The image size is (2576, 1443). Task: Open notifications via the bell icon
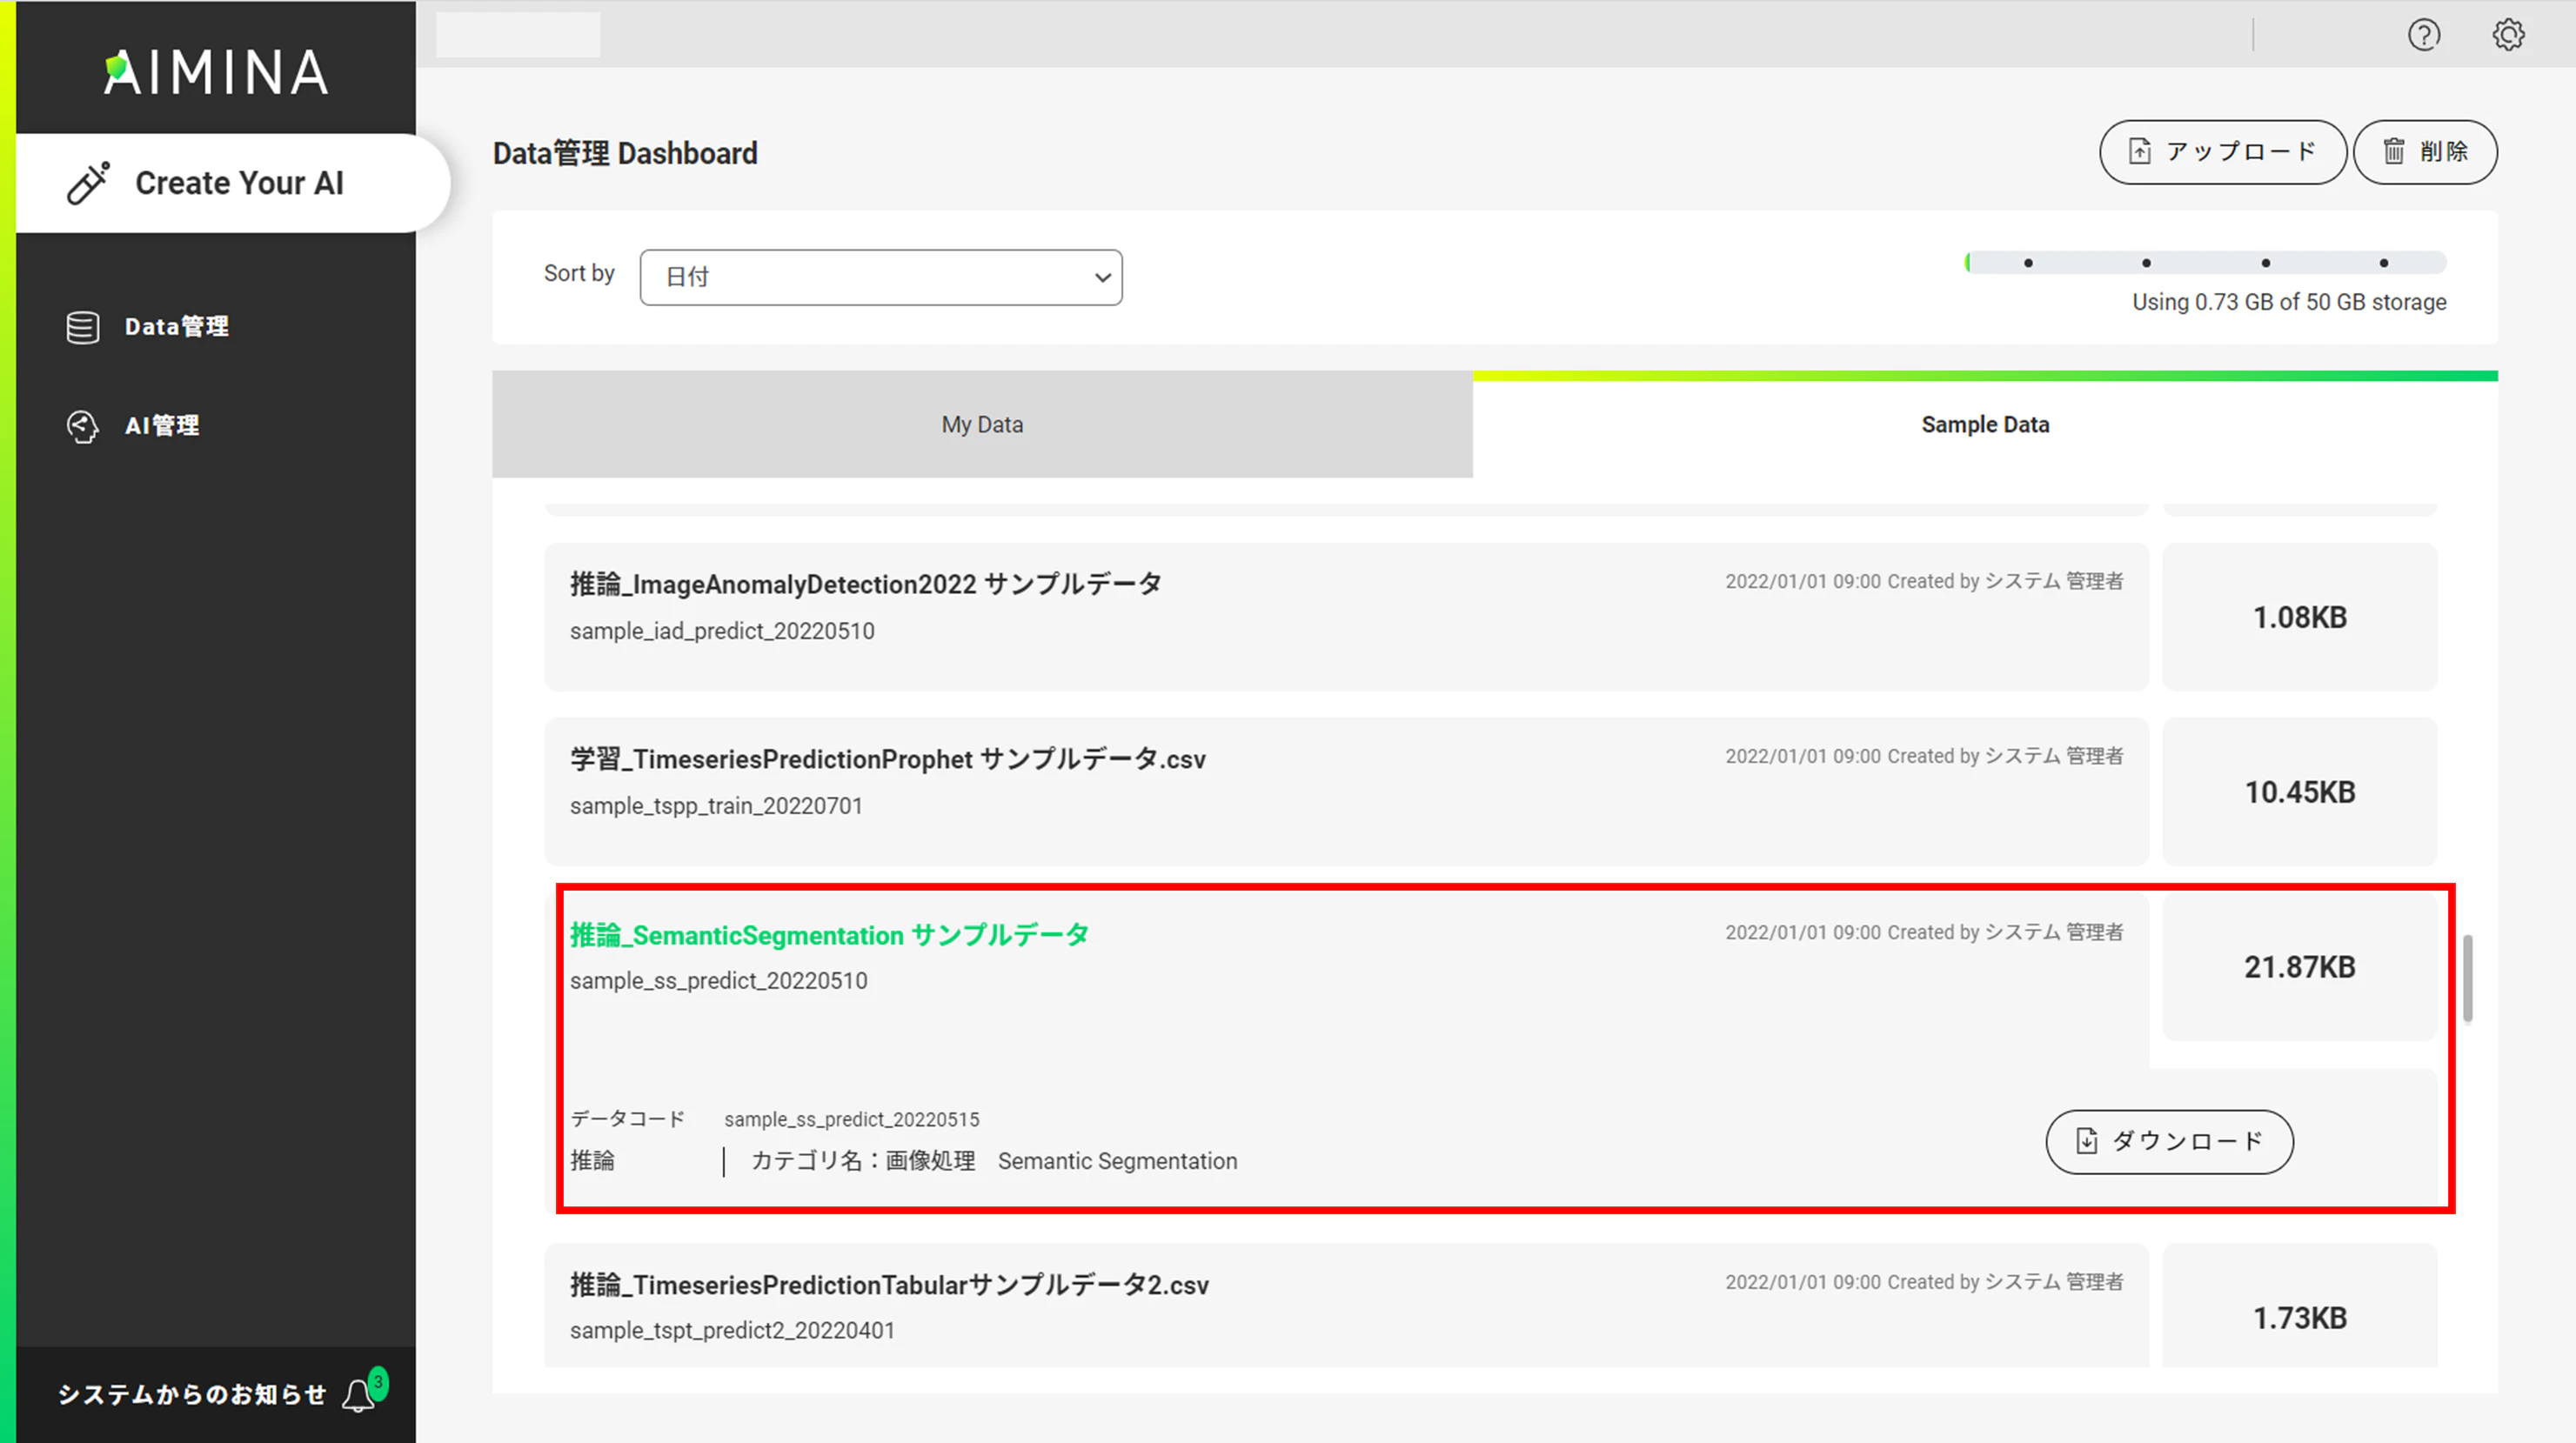358,1395
